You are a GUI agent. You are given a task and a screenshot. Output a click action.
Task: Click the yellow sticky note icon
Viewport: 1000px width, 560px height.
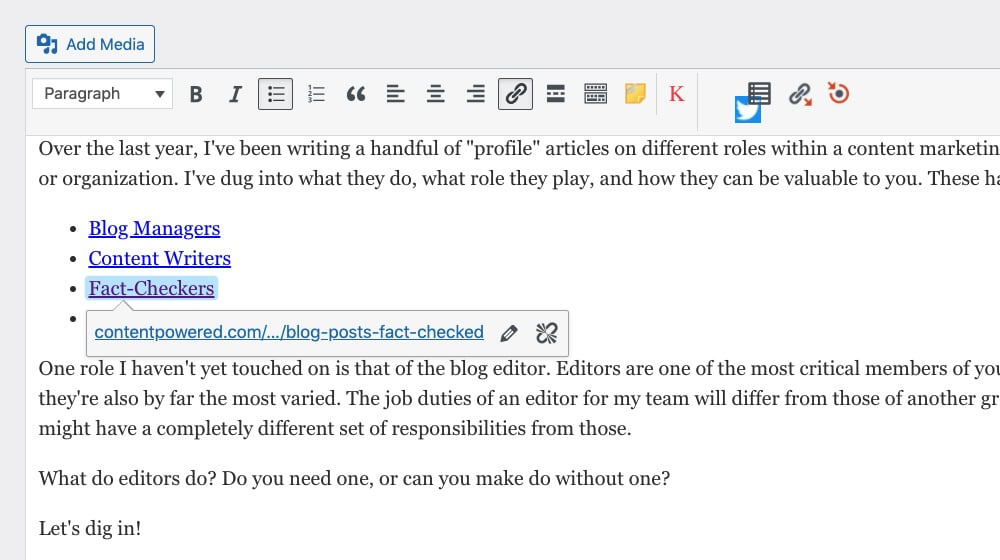(635, 94)
